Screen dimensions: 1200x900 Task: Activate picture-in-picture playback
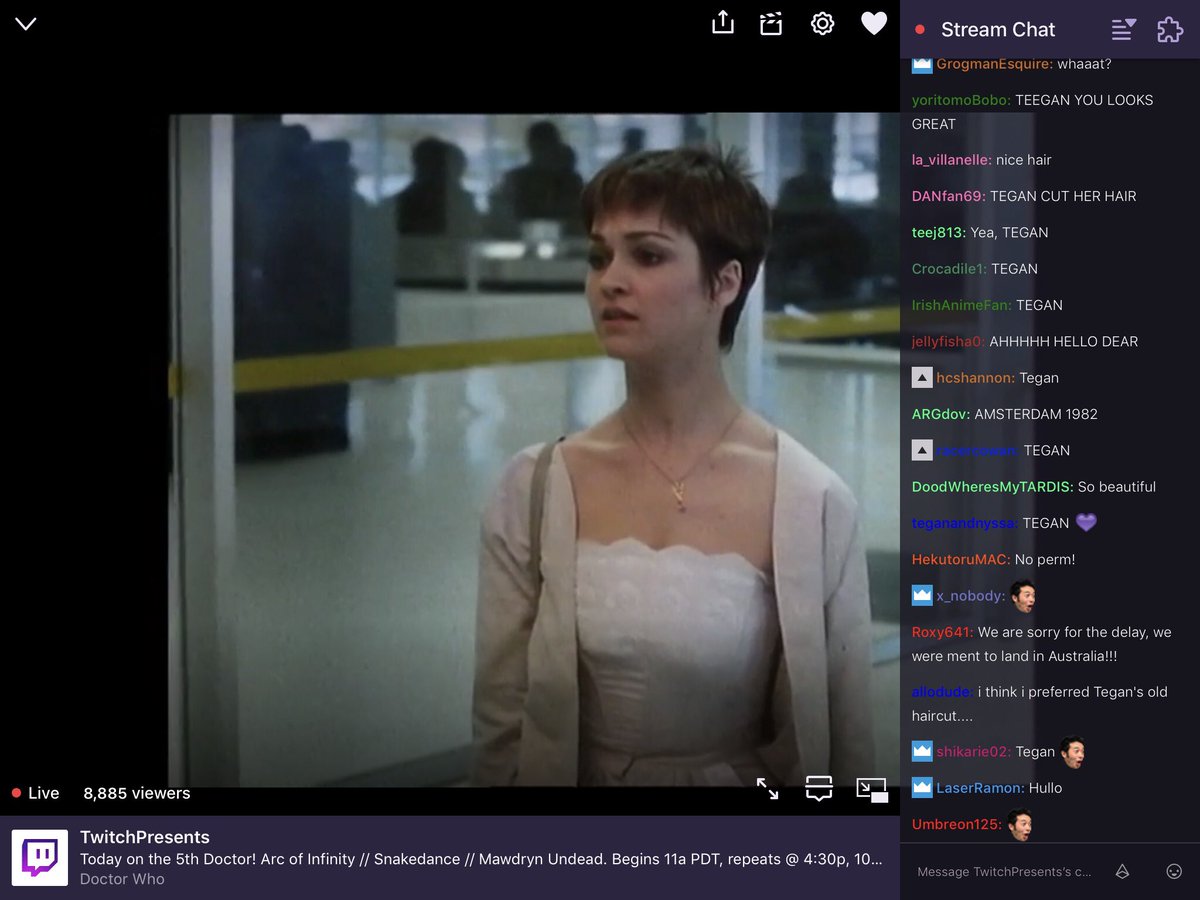(x=872, y=789)
